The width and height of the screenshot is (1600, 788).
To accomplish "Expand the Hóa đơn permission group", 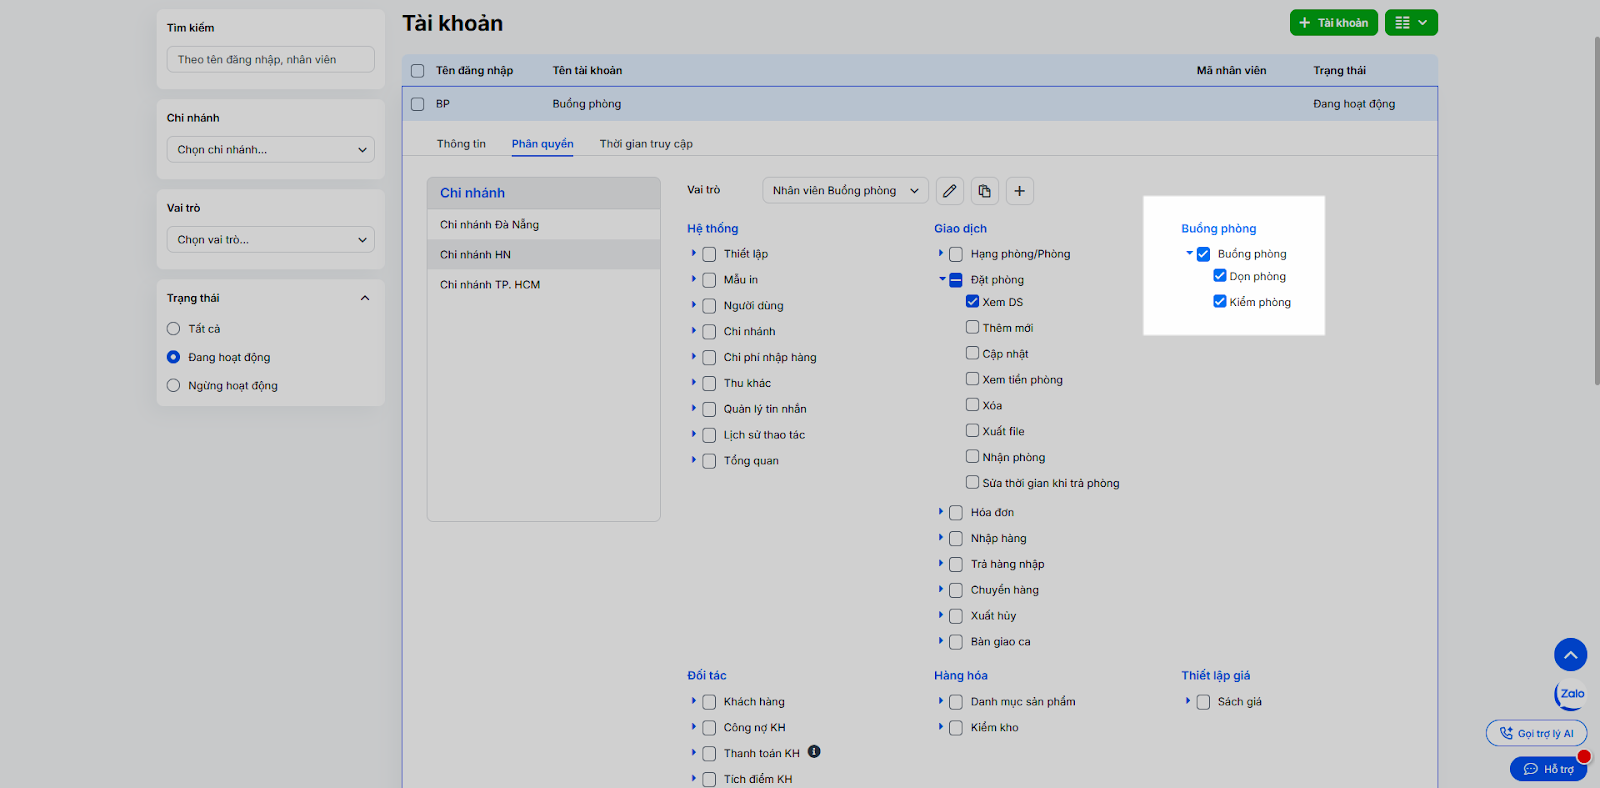I will 941,512.
